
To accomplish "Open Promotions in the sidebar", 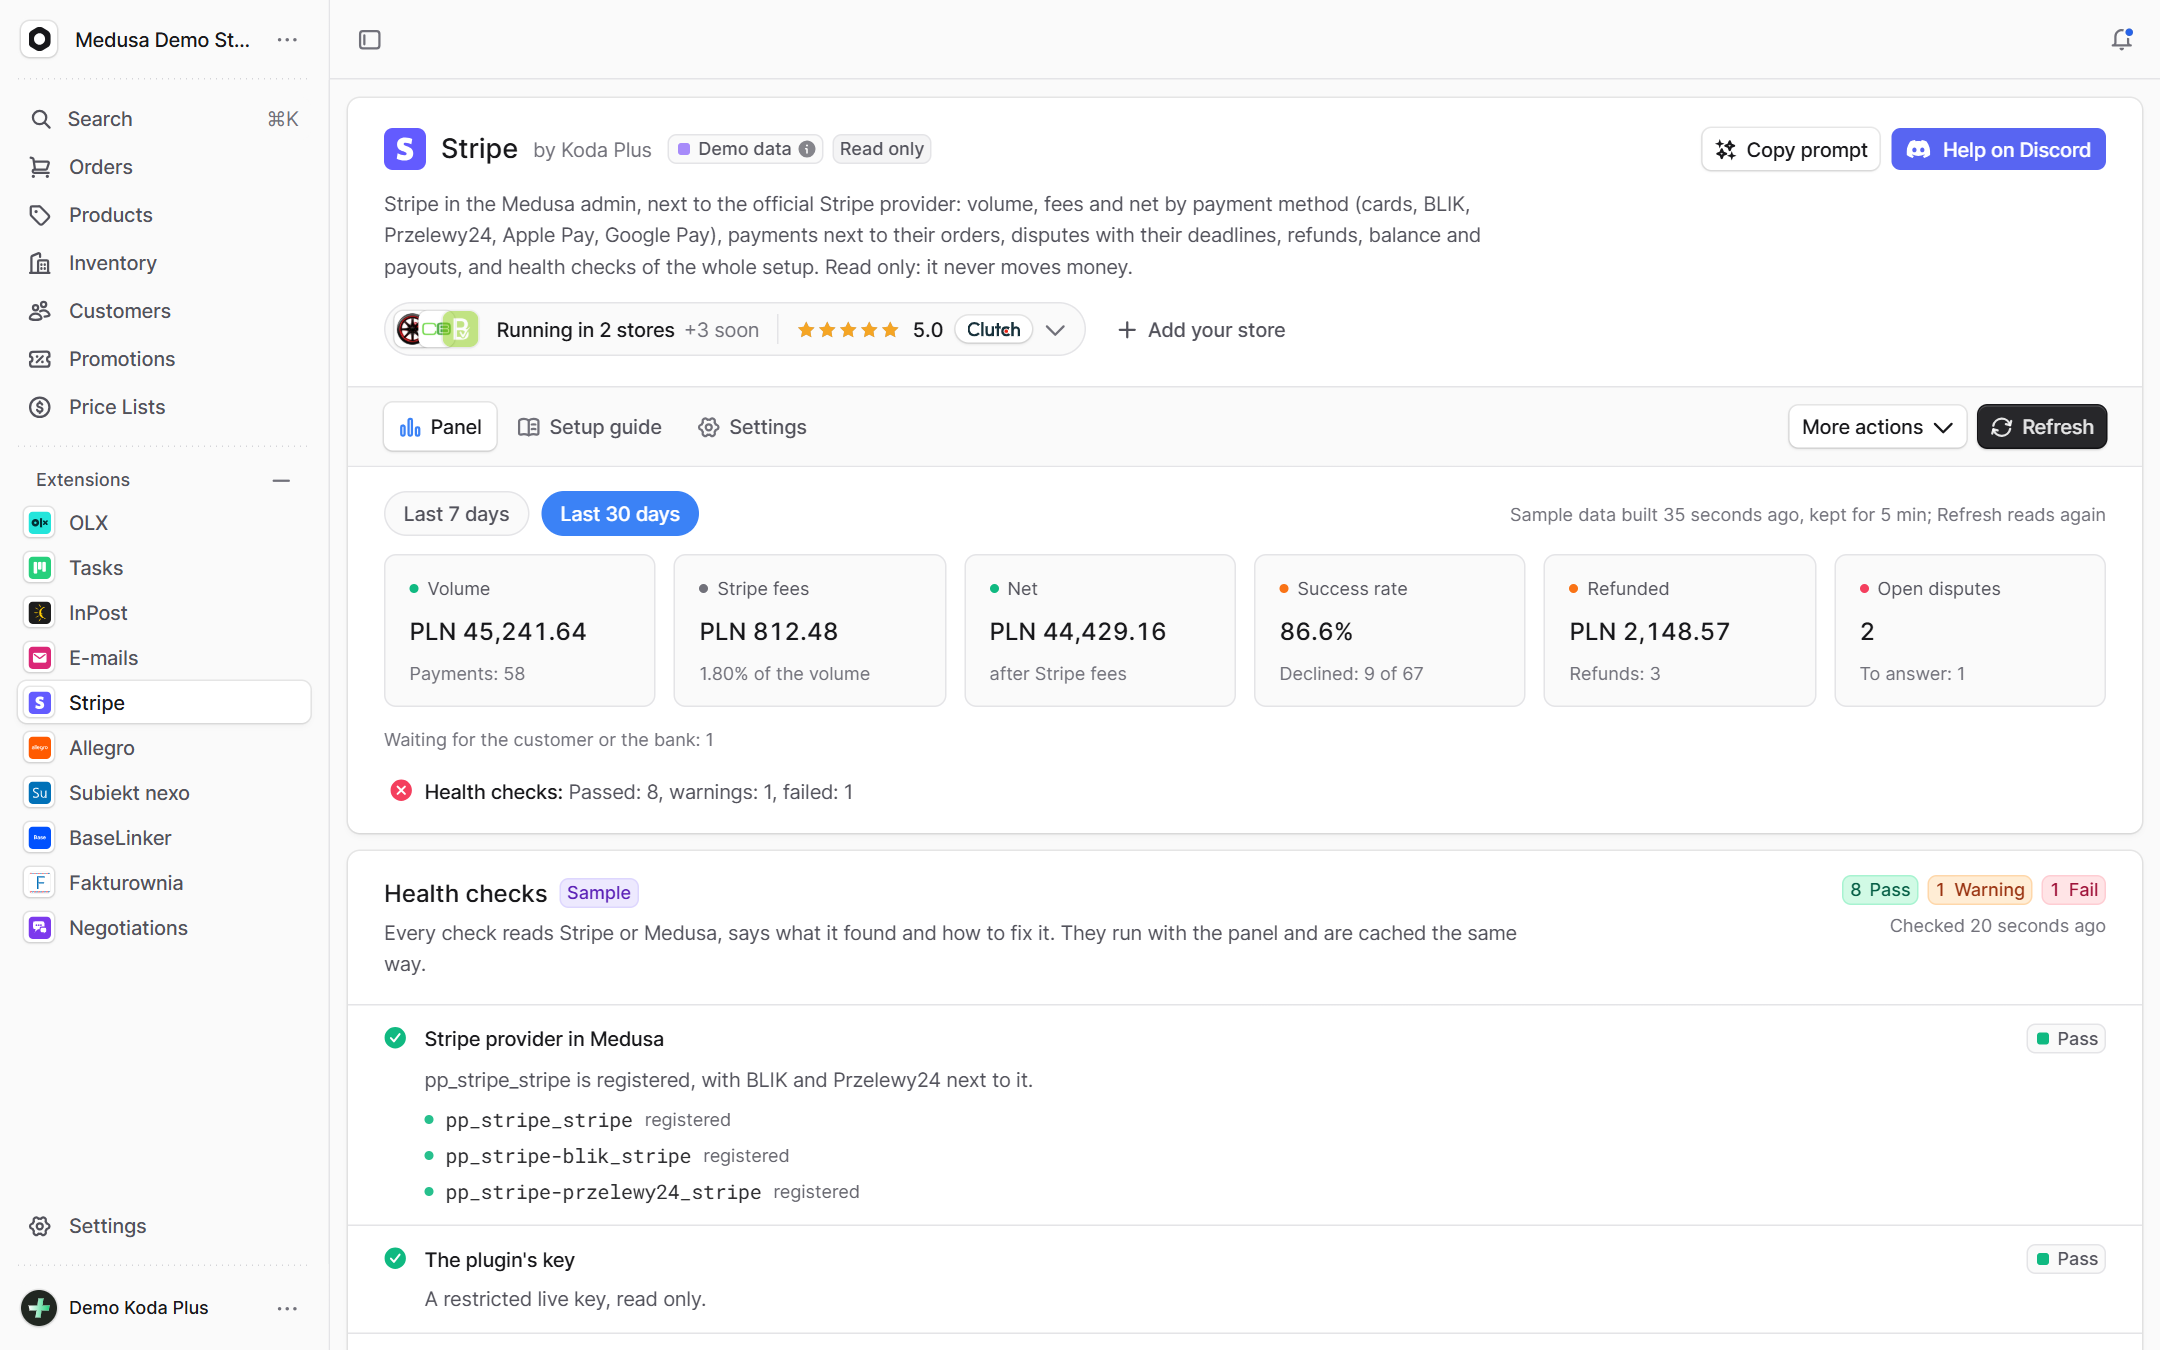I will click(164, 359).
